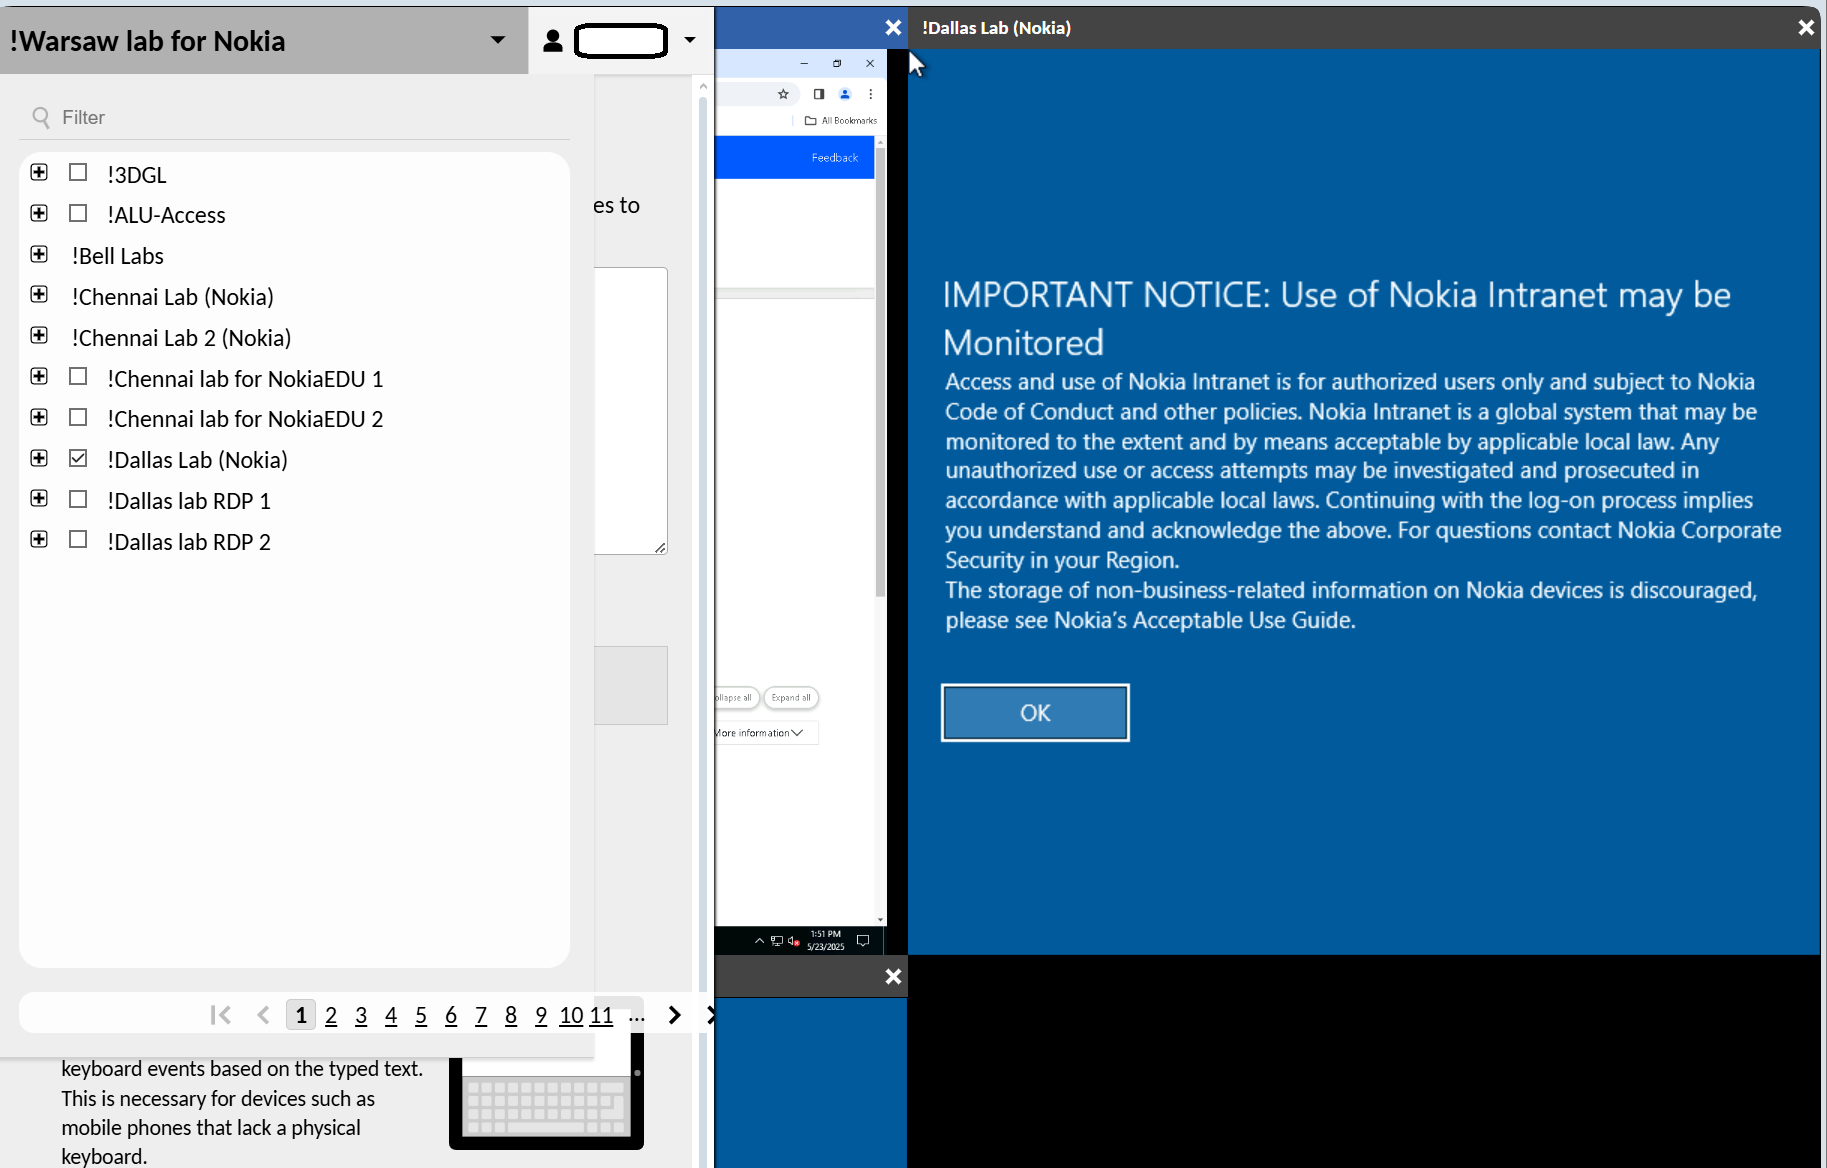The image size is (1827, 1168).
Task: Click the bookmark star icon in browser
Action: tap(783, 94)
